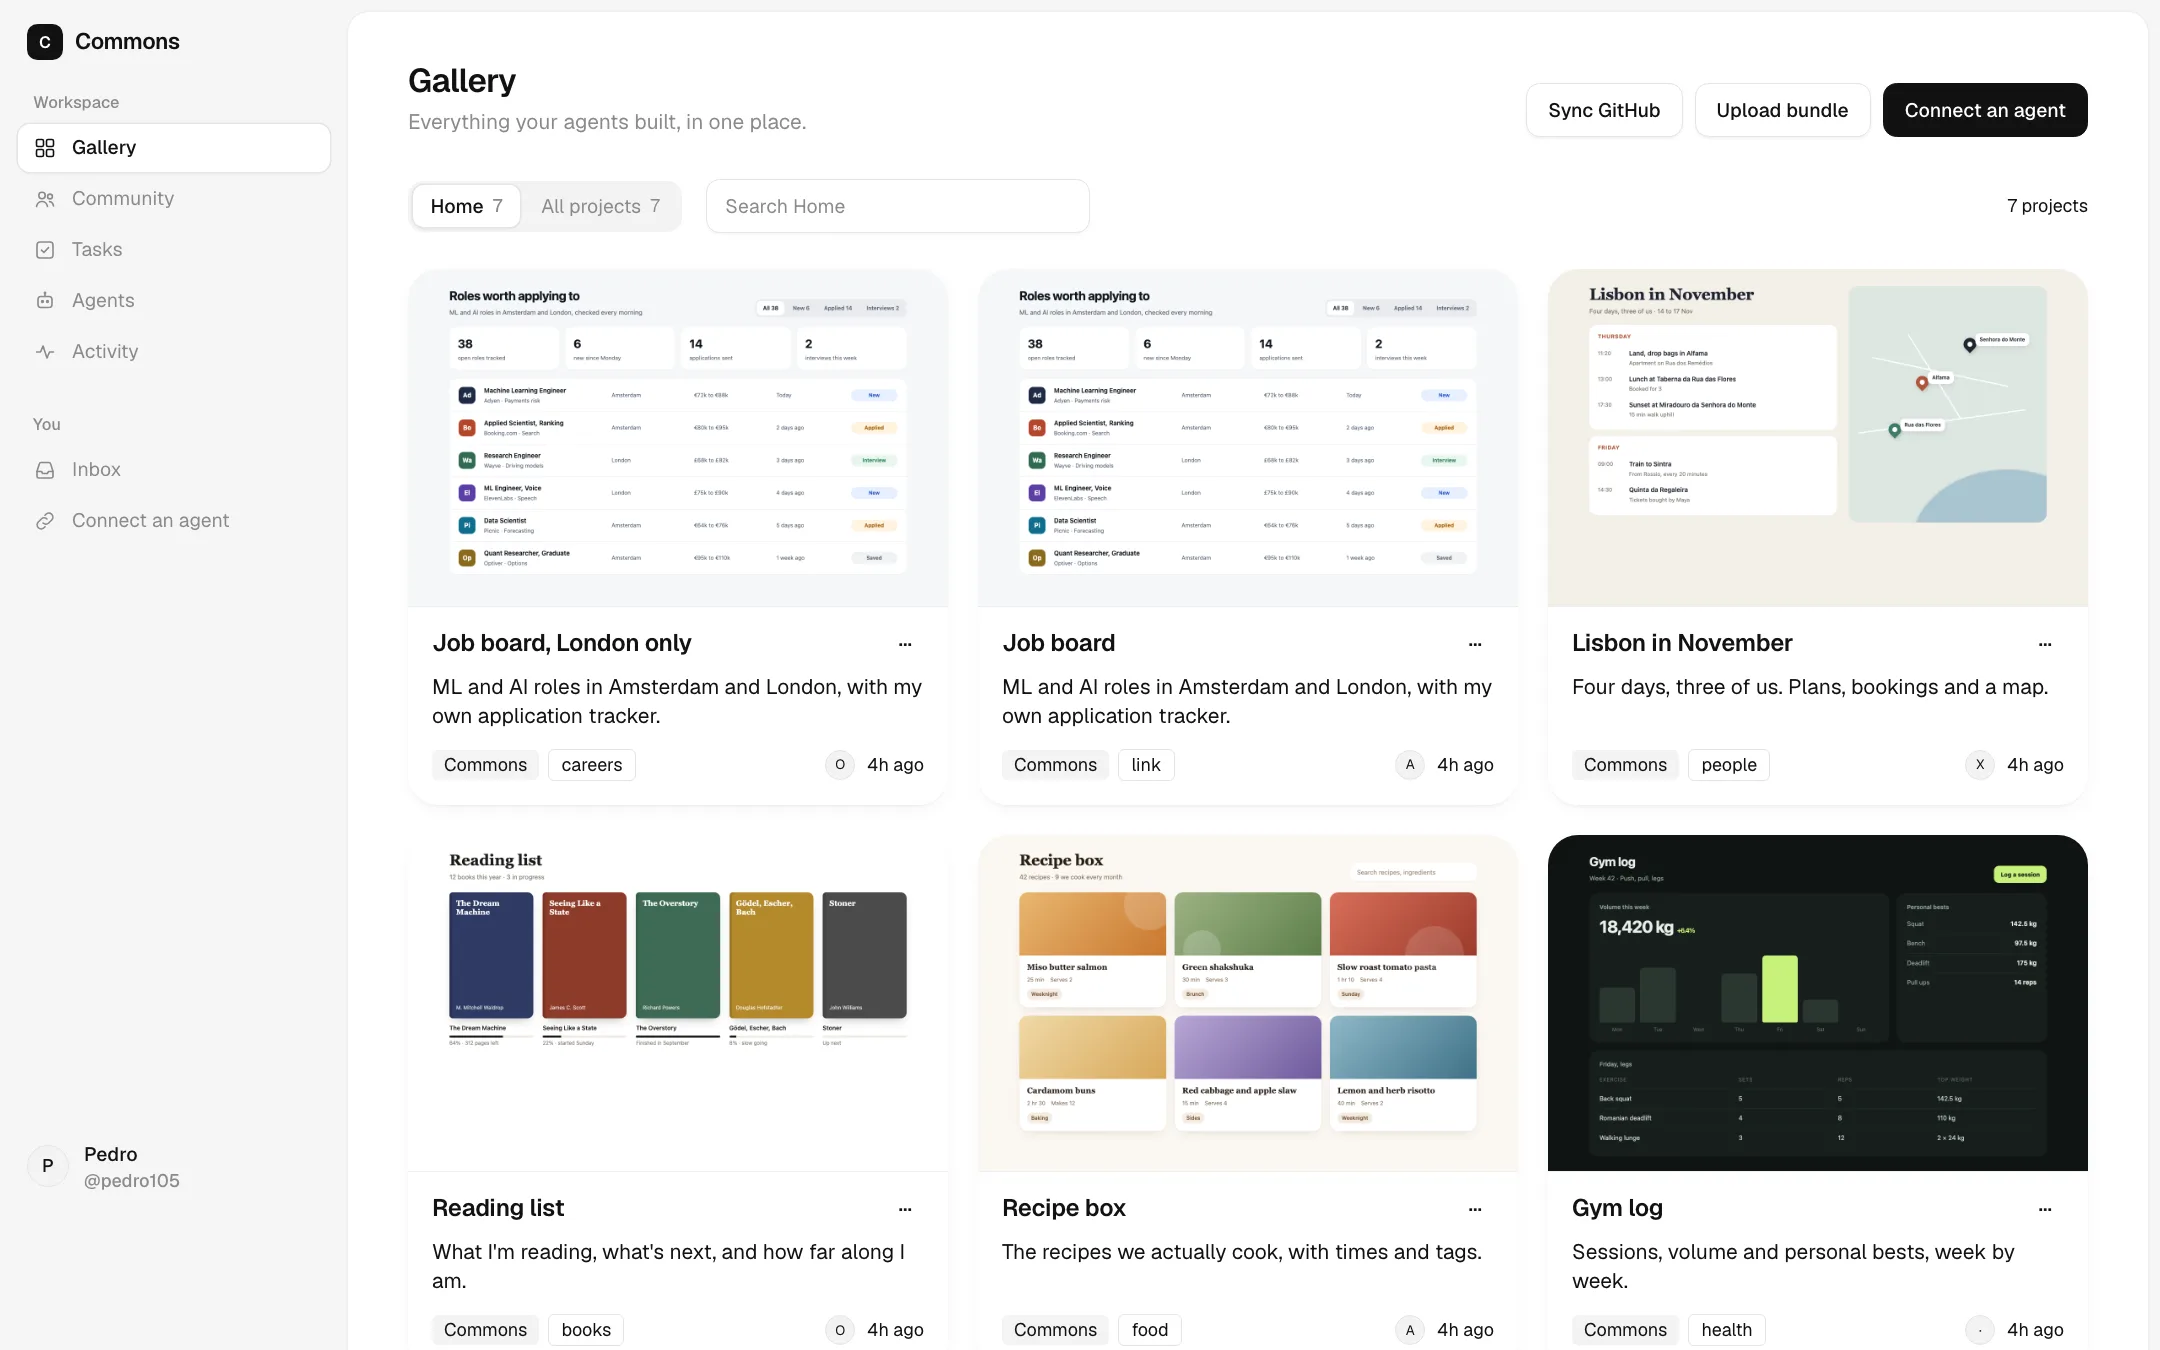Click the books tag
Viewport: 2160px width, 1350px height.
pyautogui.click(x=586, y=1330)
